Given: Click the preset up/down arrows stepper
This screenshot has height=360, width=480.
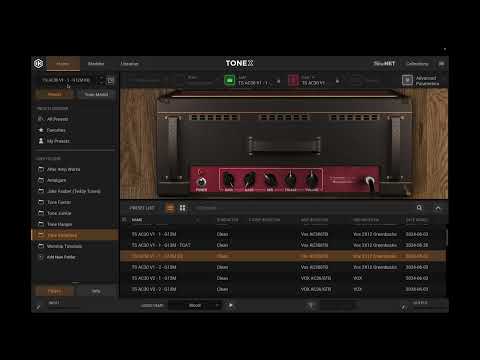Looking at the screenshot, I should [101, 80].
